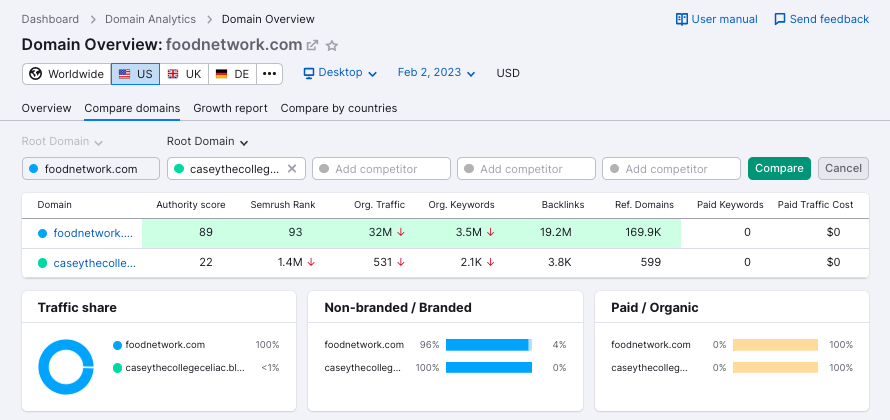The width and height of the screenshot is (890, 420).
Task: Open the Compare by countries tab
Action: [x=338, y=108]
